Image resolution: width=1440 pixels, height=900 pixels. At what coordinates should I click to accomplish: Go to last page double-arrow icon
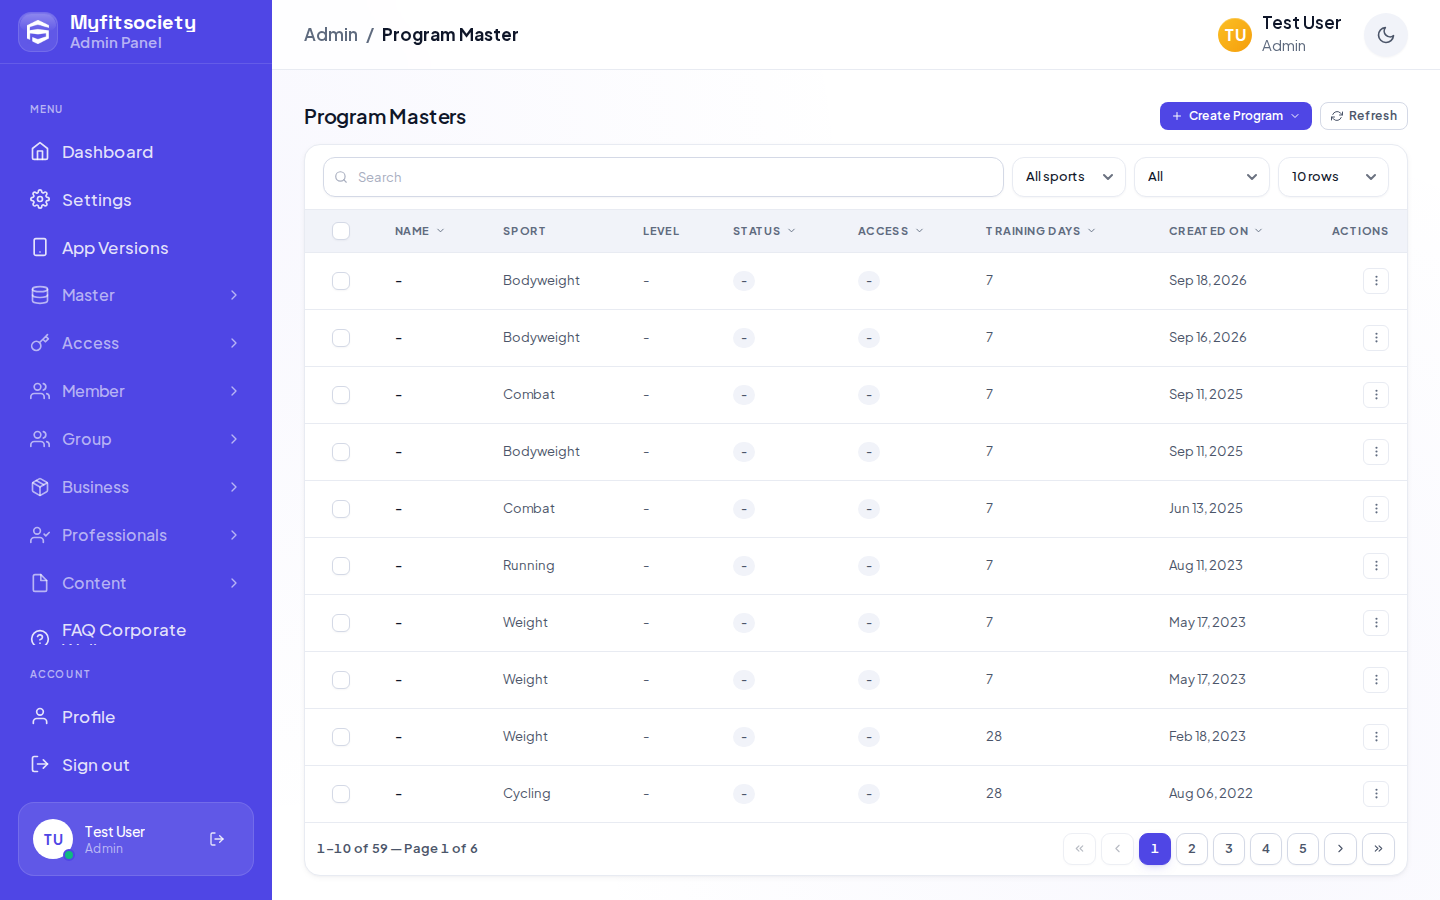[x=1378, y=849]
